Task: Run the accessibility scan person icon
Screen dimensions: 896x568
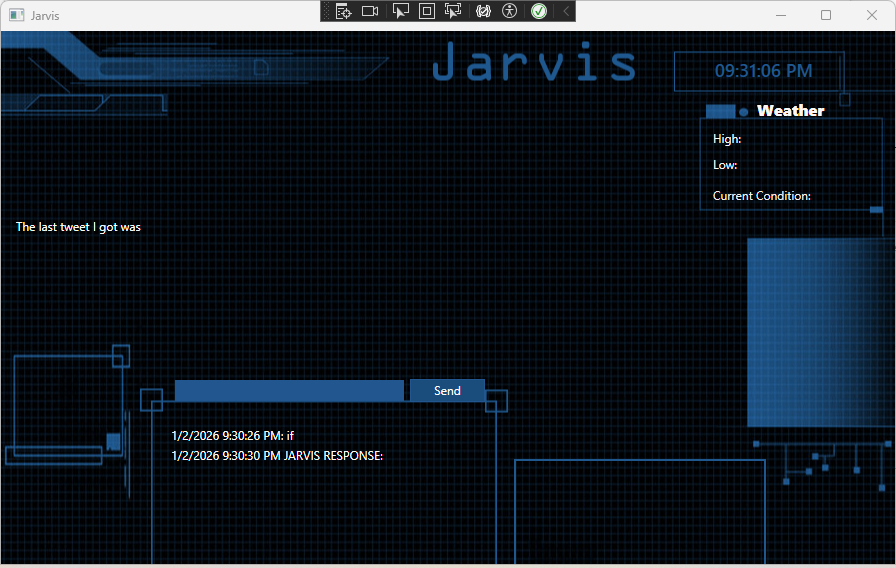Action: click(x=510, y=11)
